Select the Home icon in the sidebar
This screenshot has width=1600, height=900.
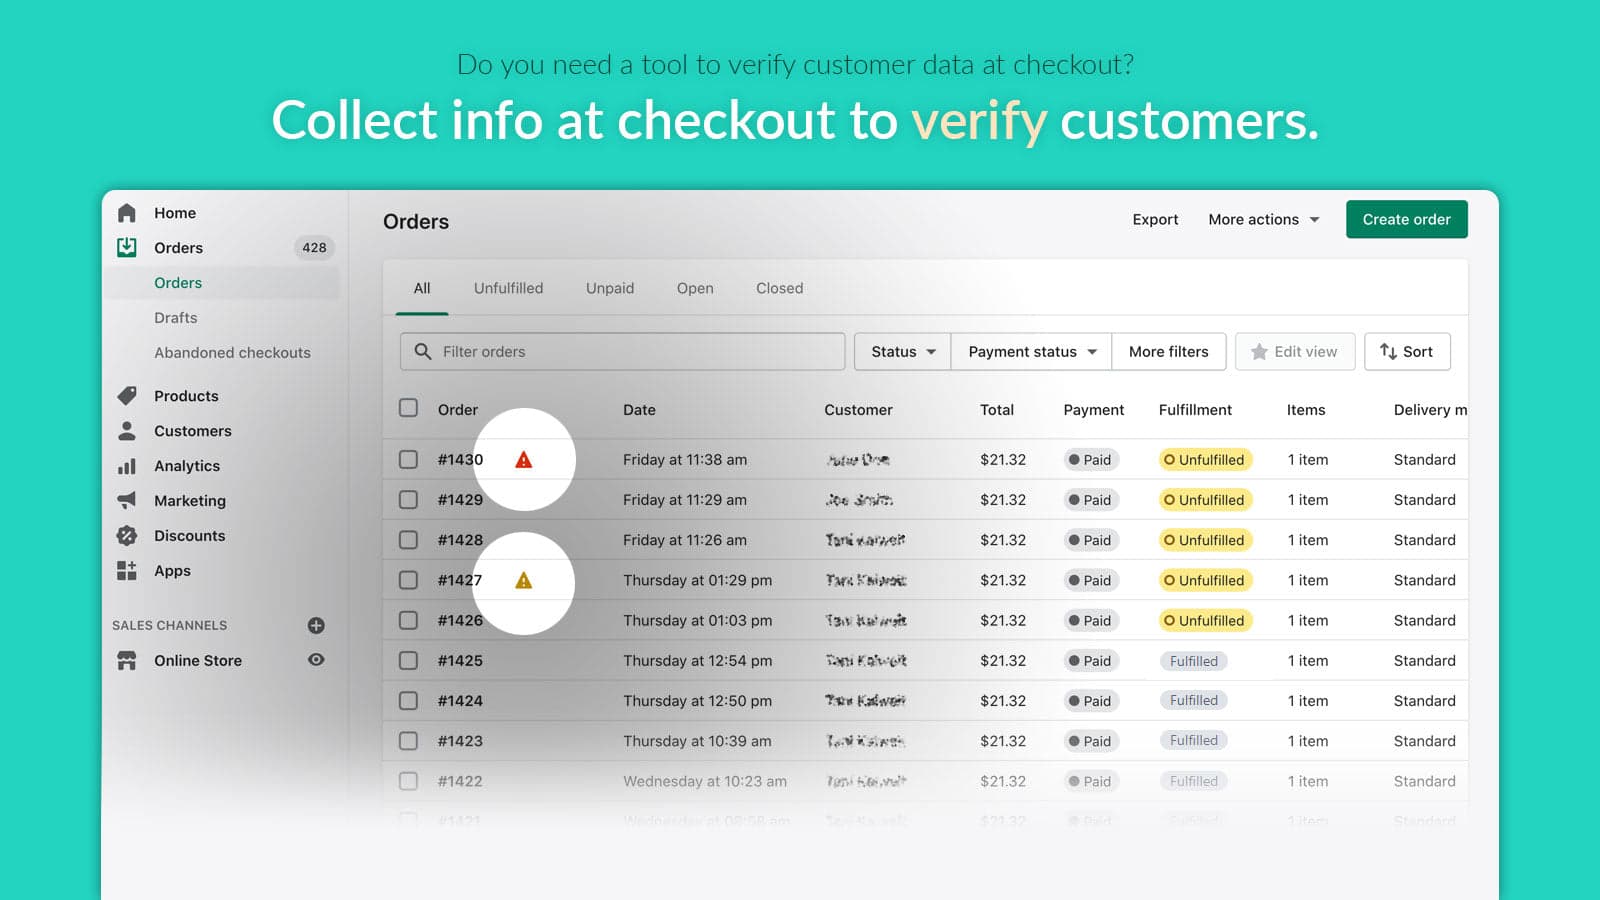point(127,212)
